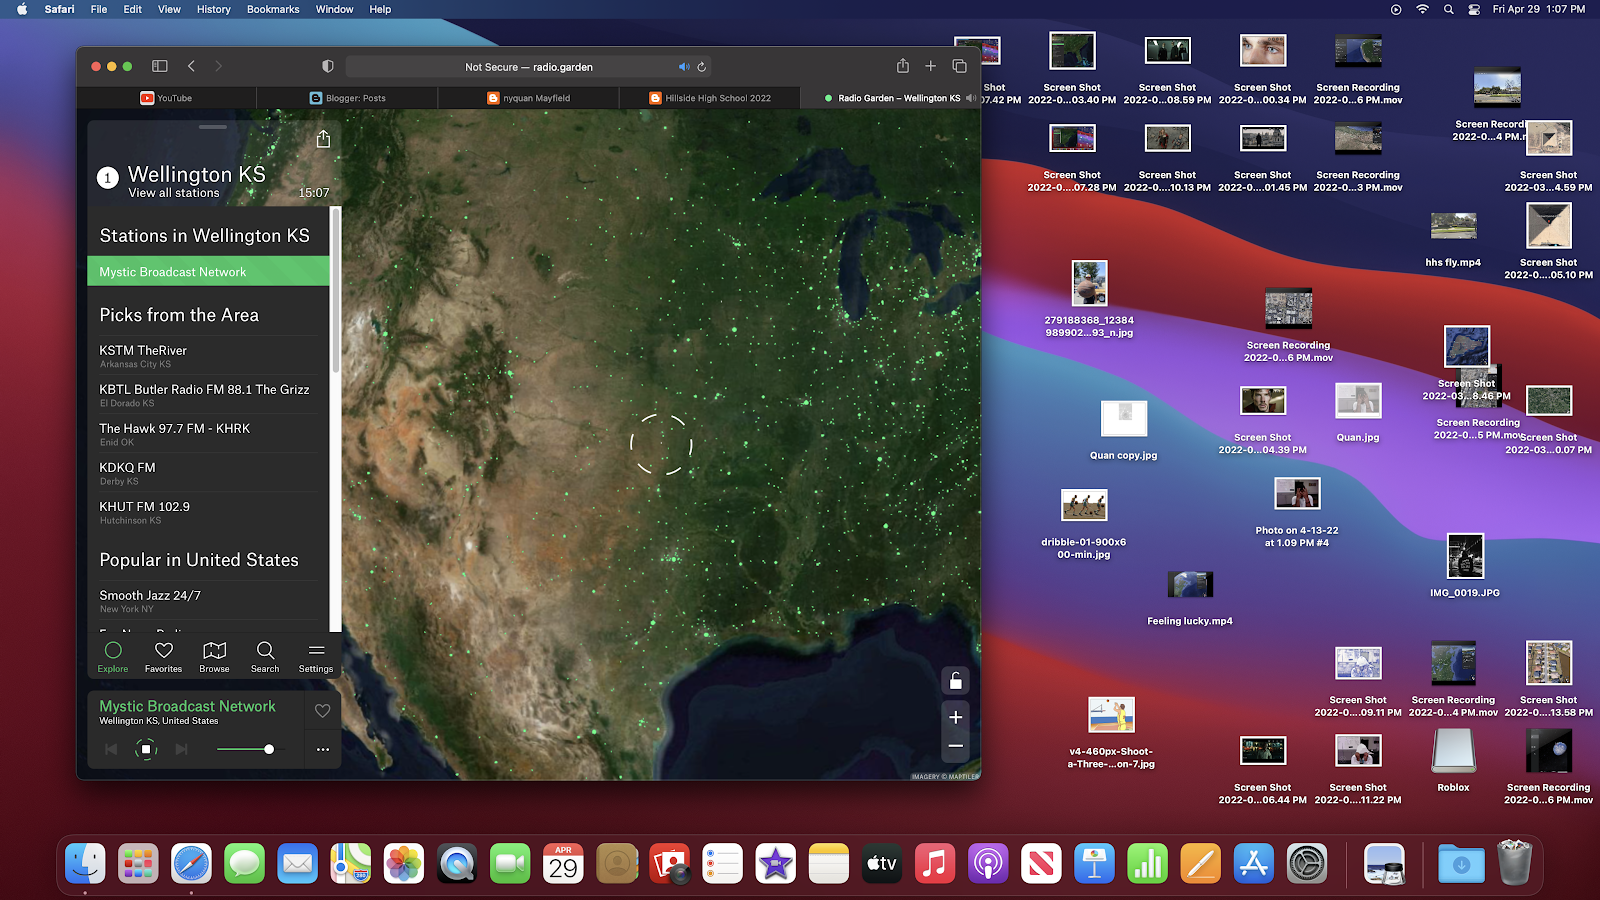Open the Apple menu
The height and width of the screenshot is (900, 1600).
point(22,9)
